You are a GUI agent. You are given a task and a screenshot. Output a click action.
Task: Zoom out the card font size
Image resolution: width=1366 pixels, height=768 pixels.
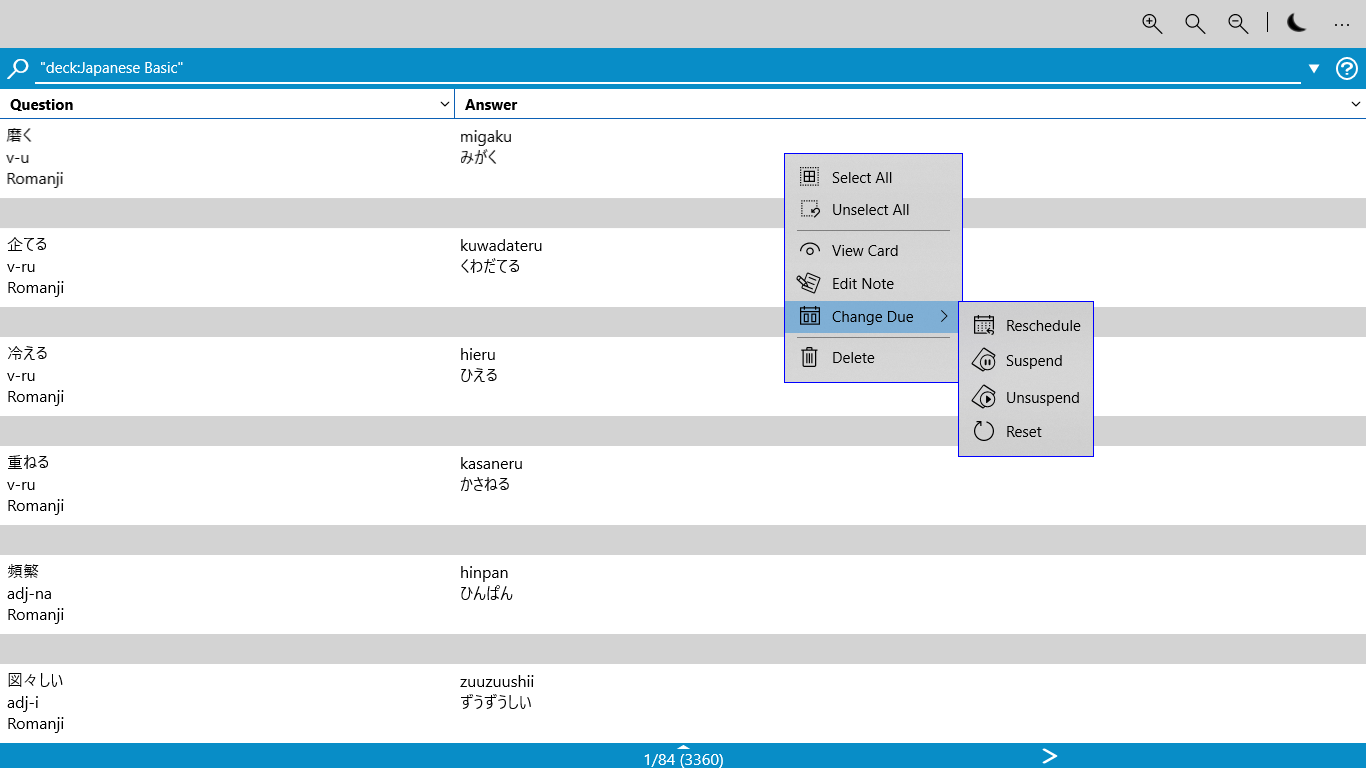1237,23
